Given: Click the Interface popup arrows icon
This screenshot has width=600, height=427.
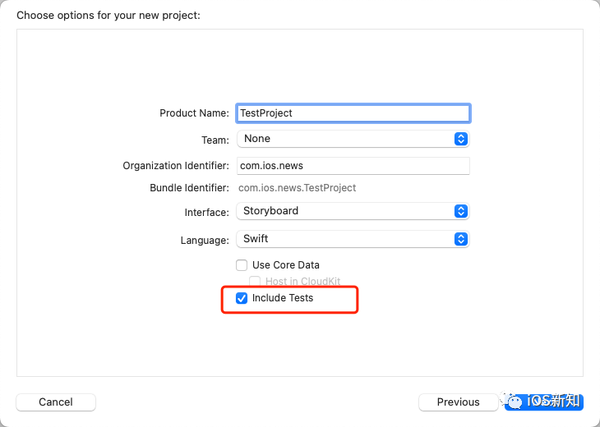Looking at the screenshot, I should [461, 211].
